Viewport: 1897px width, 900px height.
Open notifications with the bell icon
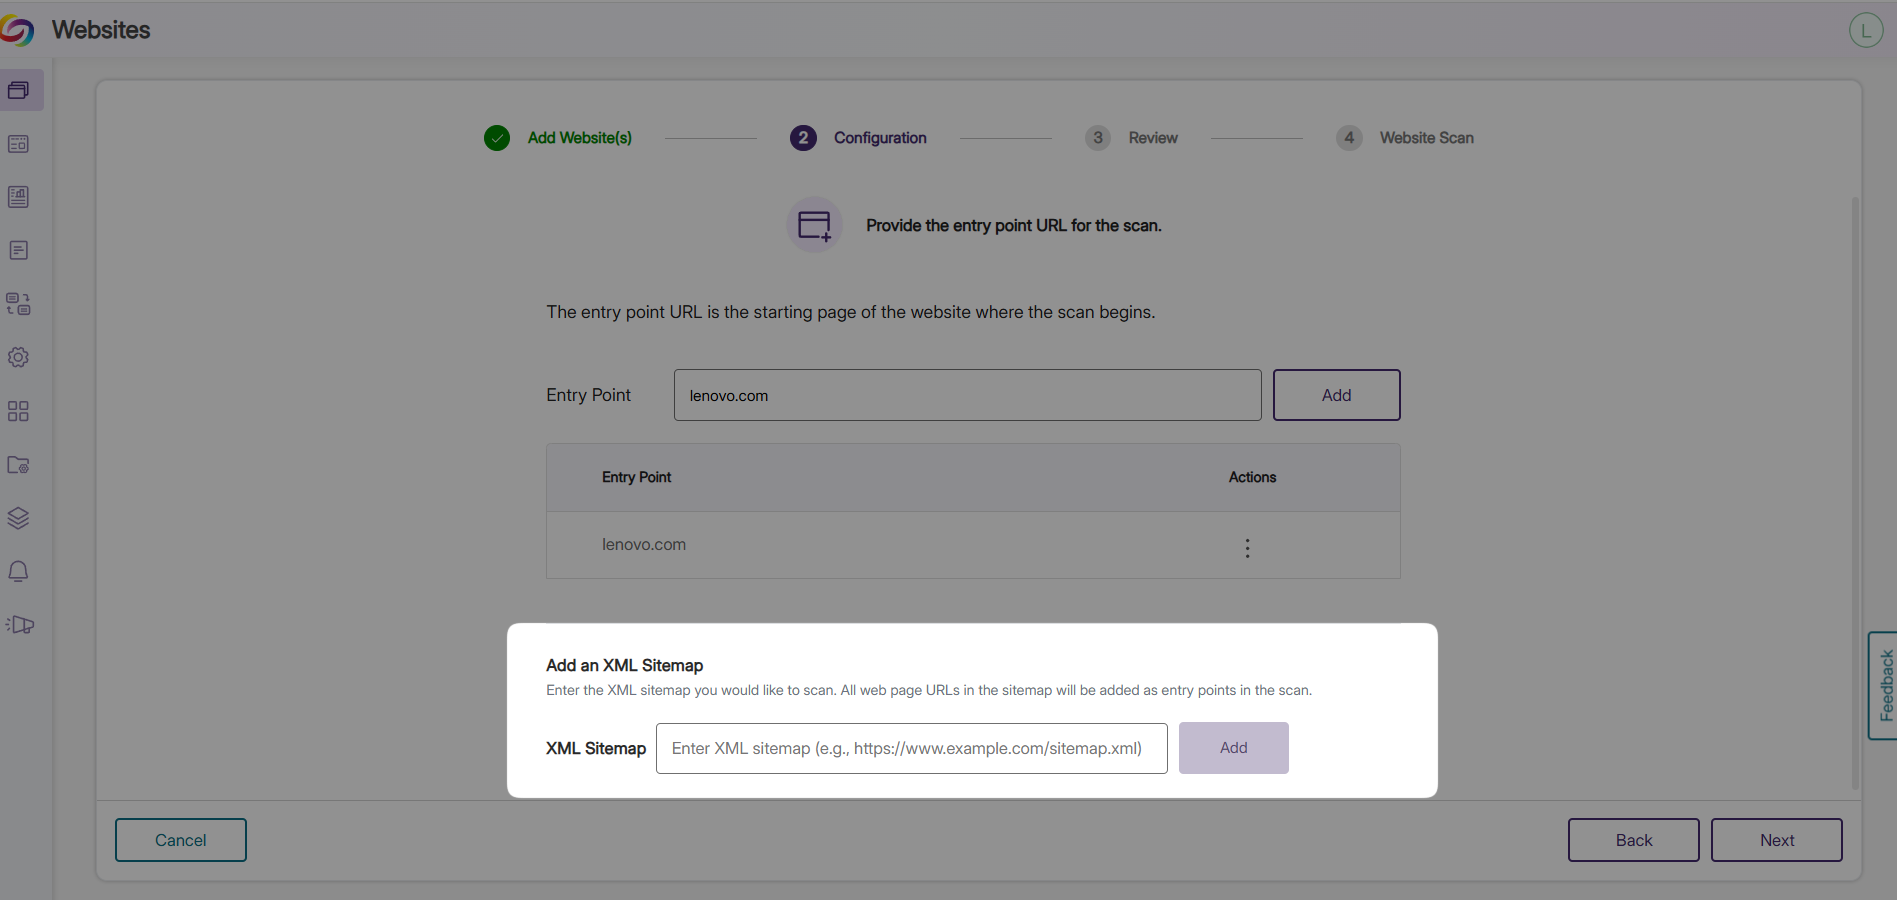click(x=18, y=571)
